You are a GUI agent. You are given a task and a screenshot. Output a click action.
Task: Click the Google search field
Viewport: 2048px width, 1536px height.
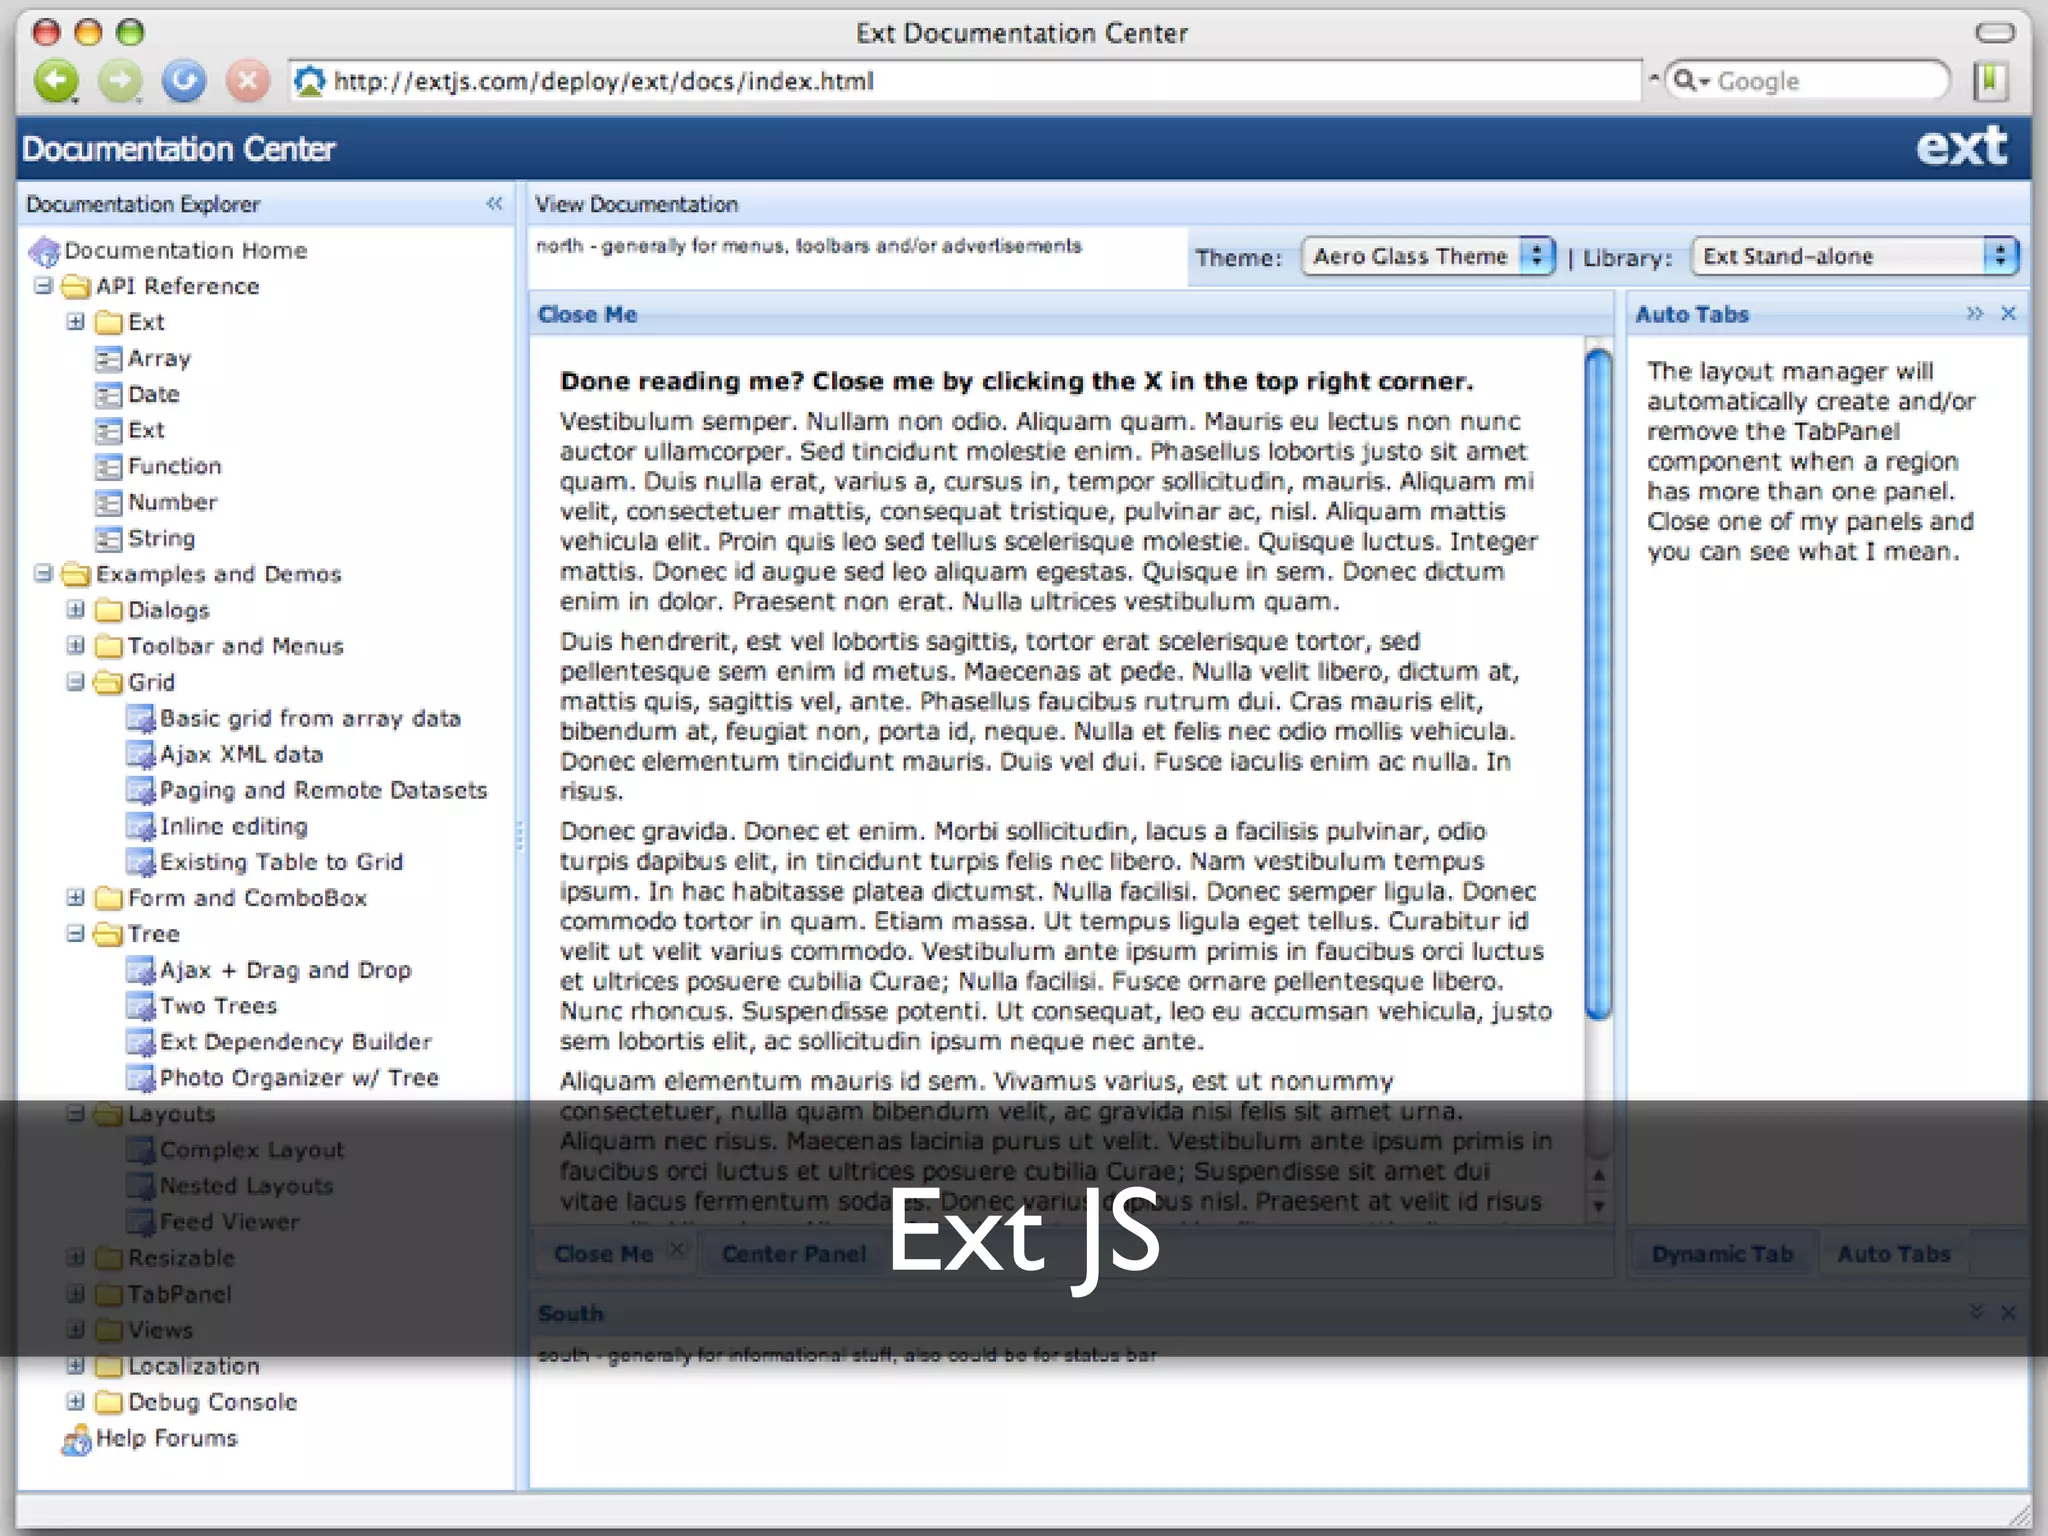pyautogui.click(x=1810, y=81)
